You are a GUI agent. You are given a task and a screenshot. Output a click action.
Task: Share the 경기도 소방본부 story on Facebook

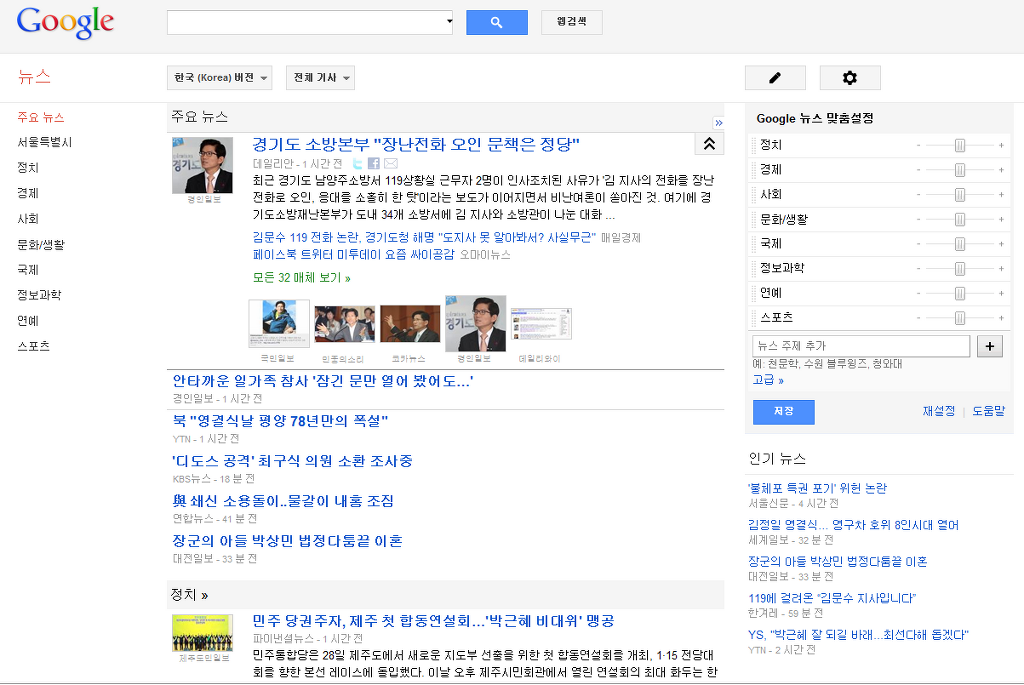pyautogui.click(x=374, y=163)
